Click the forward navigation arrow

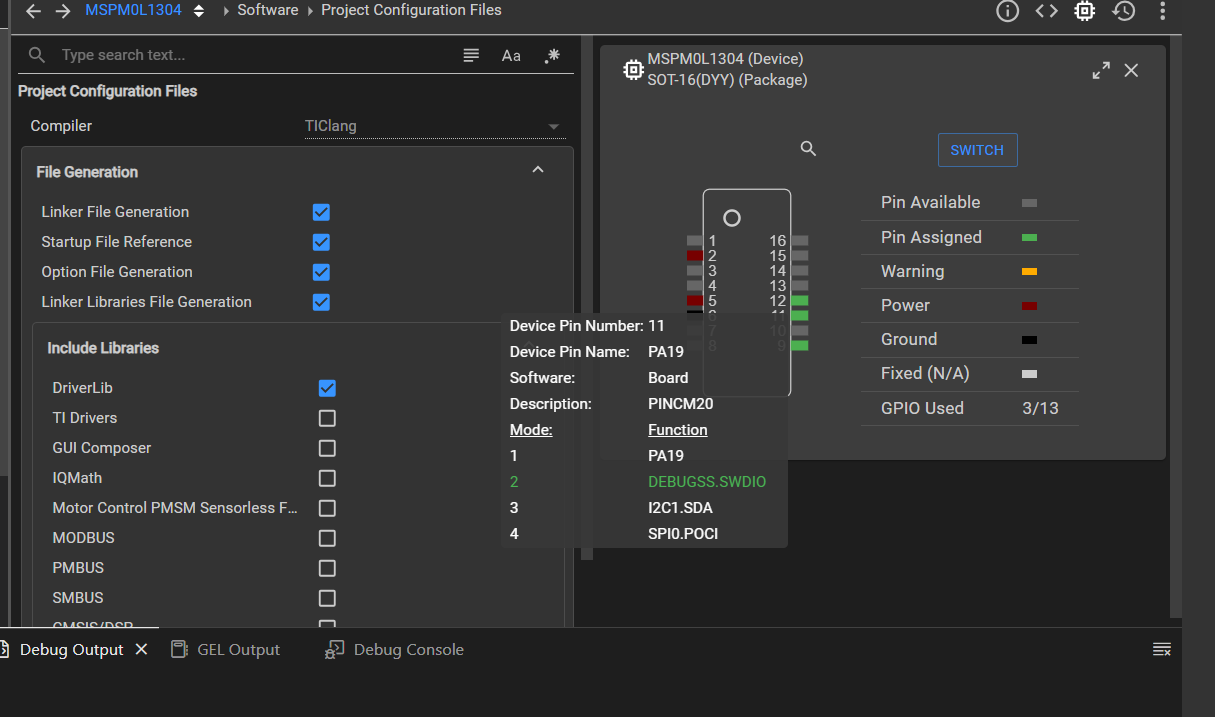point(63,11)
